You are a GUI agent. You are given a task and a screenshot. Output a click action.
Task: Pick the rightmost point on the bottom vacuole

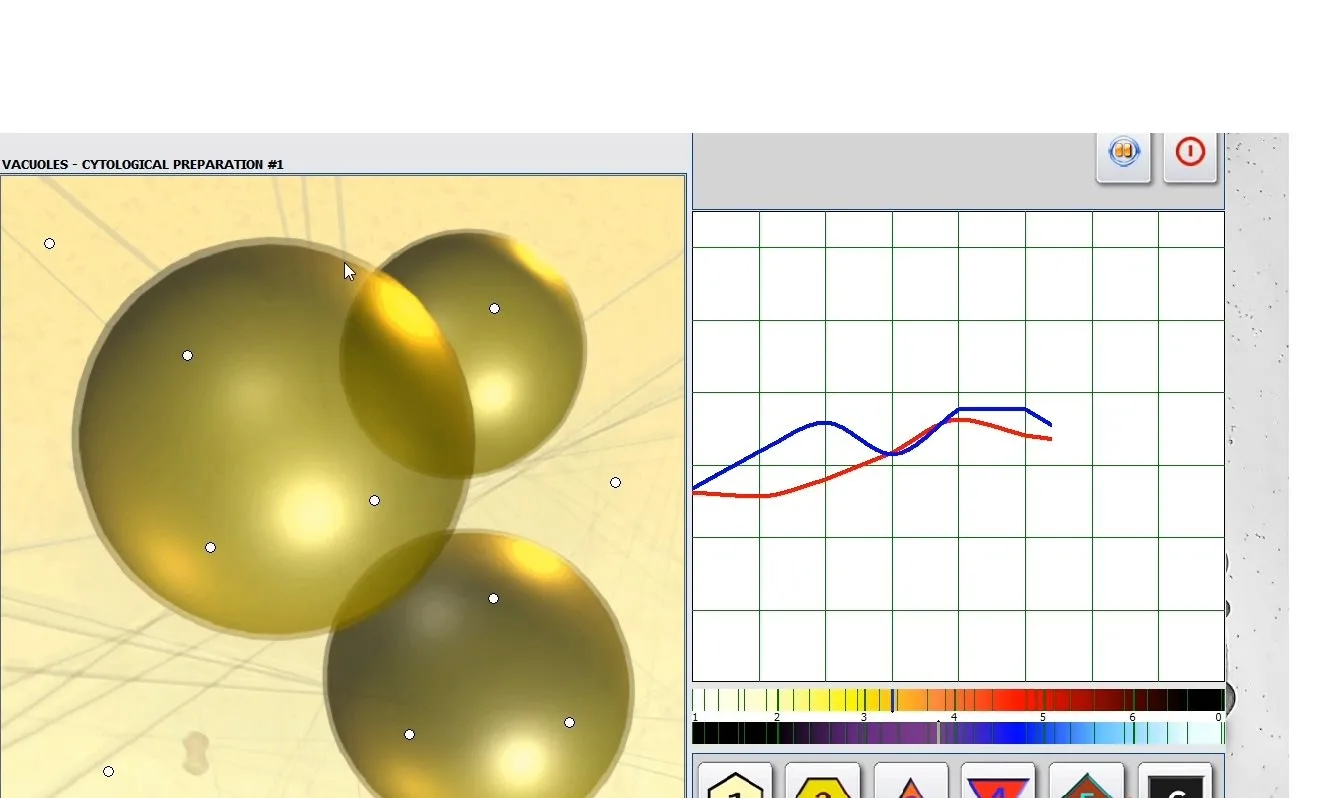(x=569, y=723)
